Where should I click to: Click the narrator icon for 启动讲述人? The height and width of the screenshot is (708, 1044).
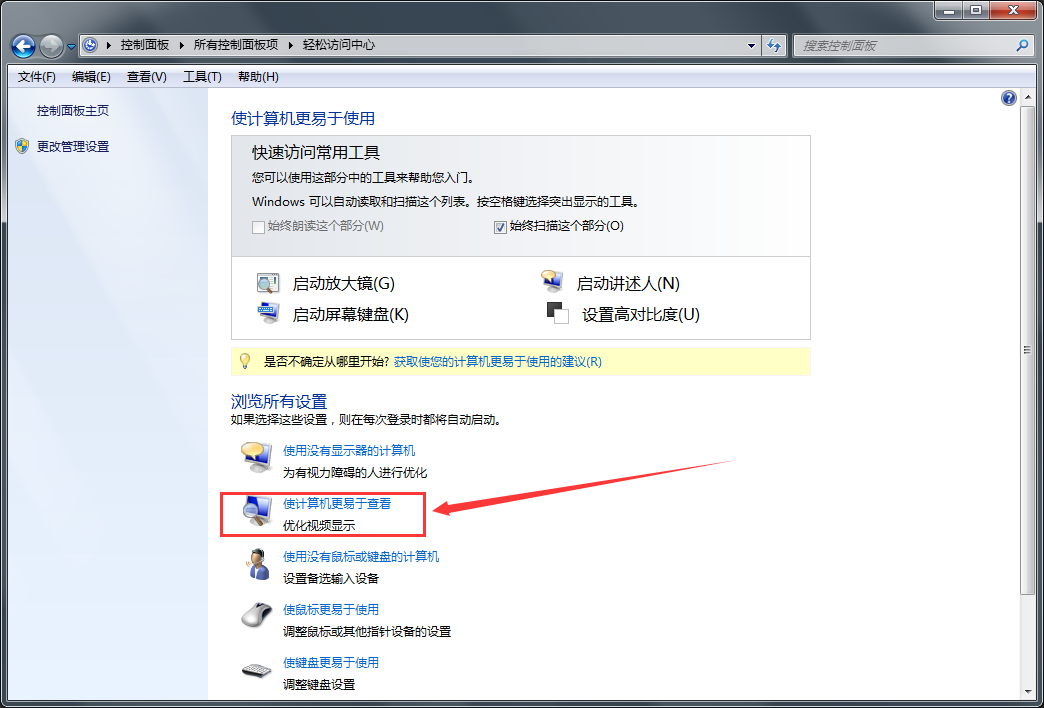coord(552,281)
